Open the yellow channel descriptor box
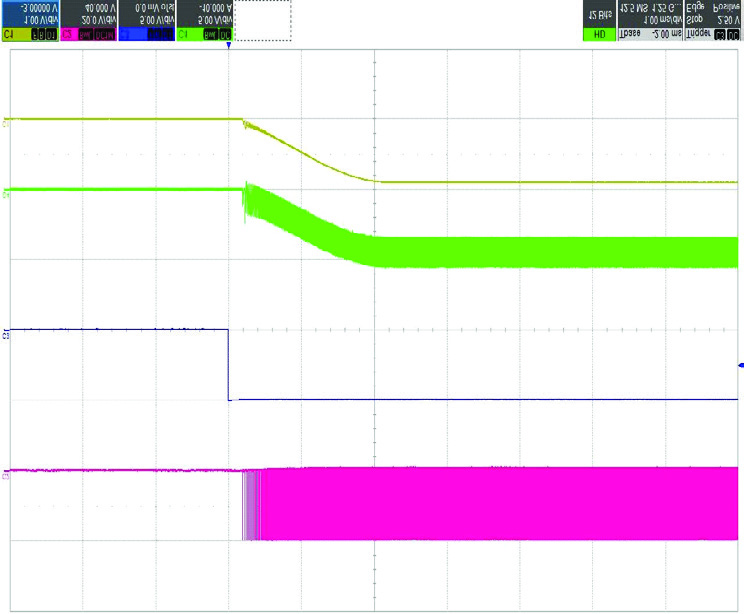The width and height of the screenshot is (744, 614). [x=30, y=21]
